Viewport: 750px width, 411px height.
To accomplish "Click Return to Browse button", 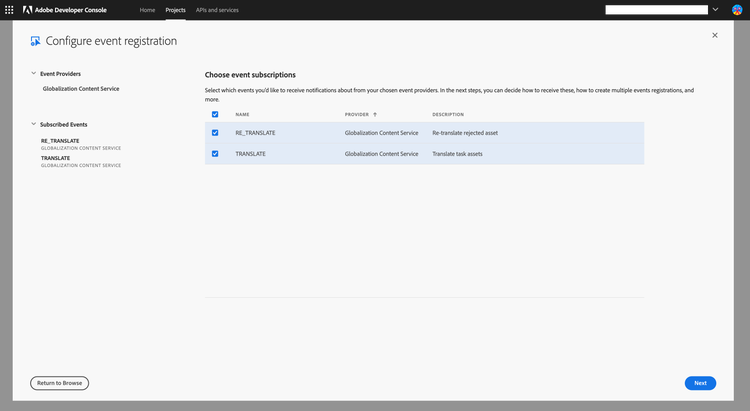I will pos(59,383).
